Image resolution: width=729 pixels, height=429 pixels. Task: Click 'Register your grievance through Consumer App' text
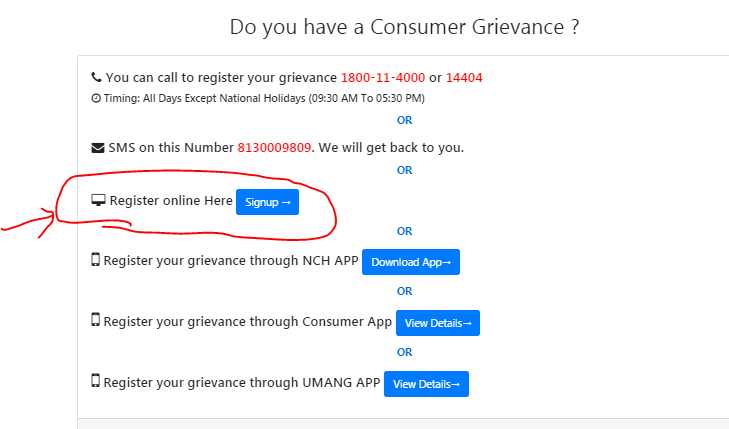247,321
